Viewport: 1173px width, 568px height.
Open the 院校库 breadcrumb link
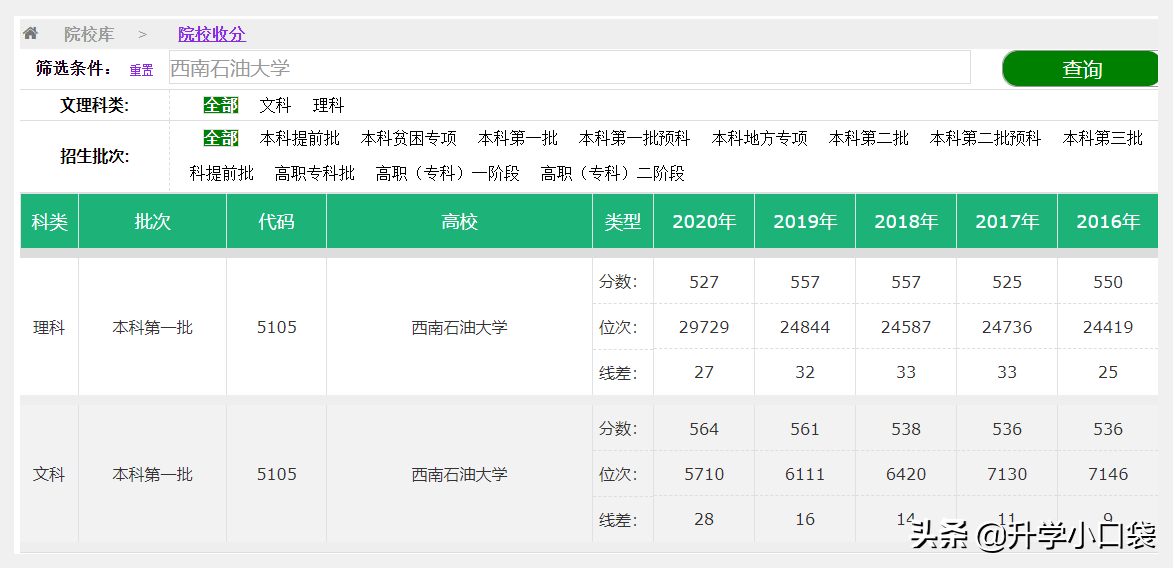point(89,34)
